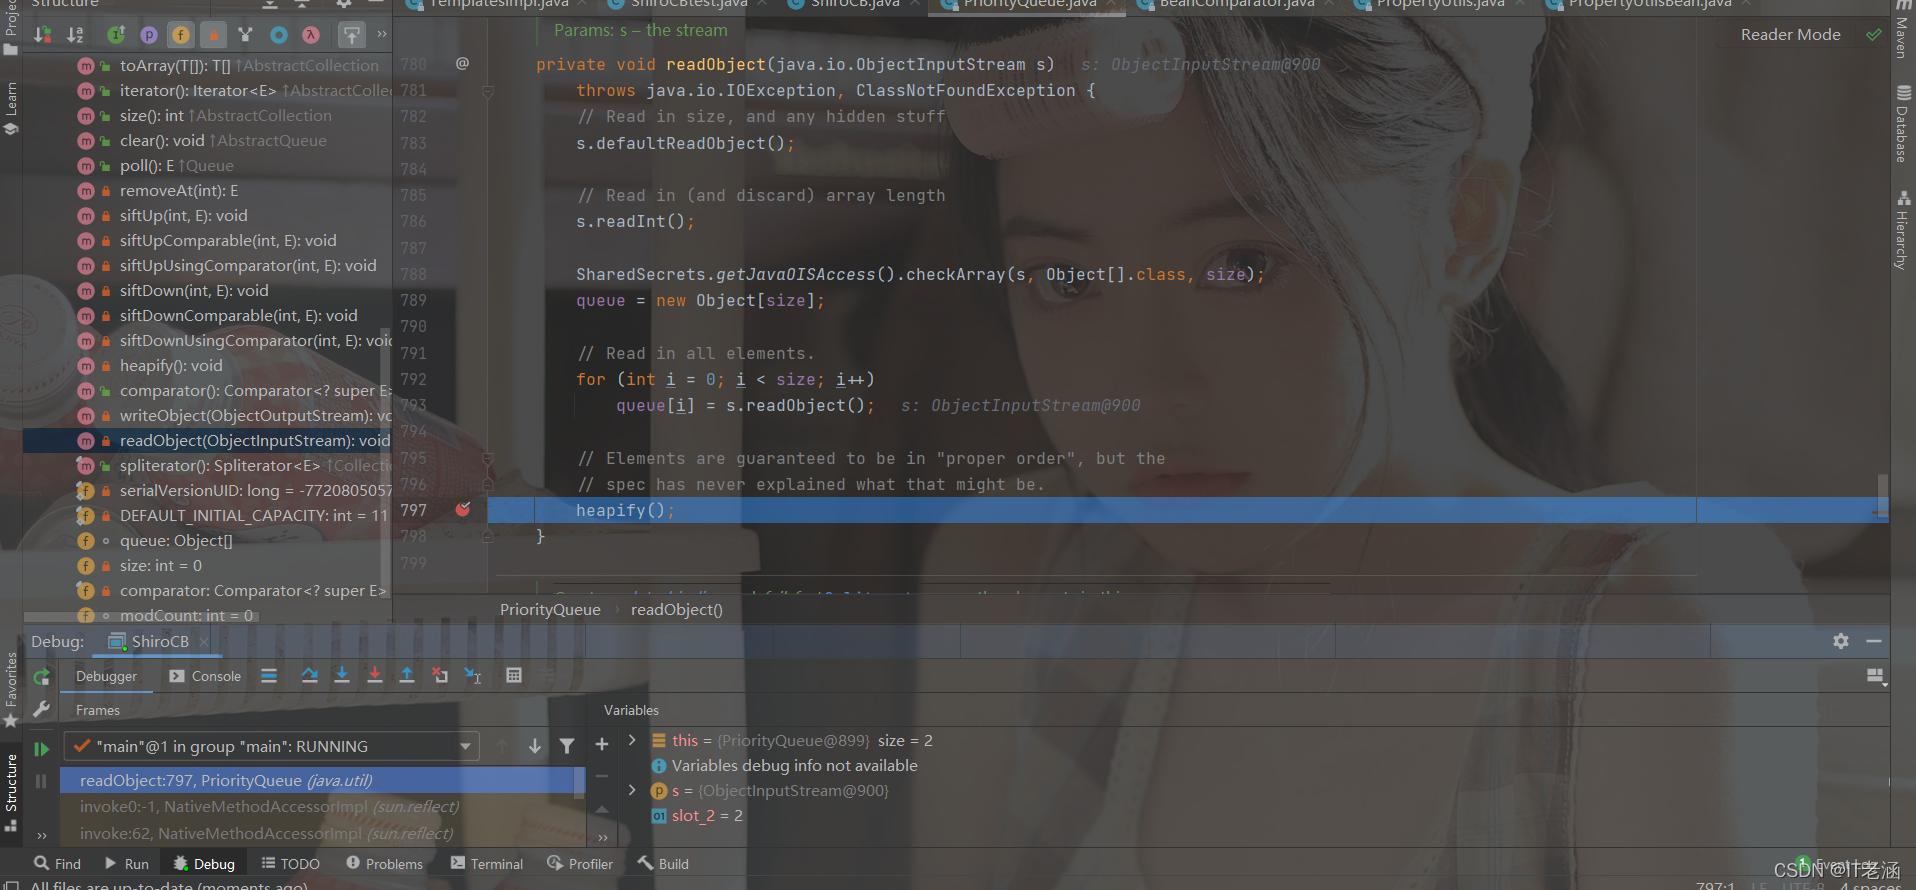
Task: Restore debugger layout icon
Action: coord(1877,677)
